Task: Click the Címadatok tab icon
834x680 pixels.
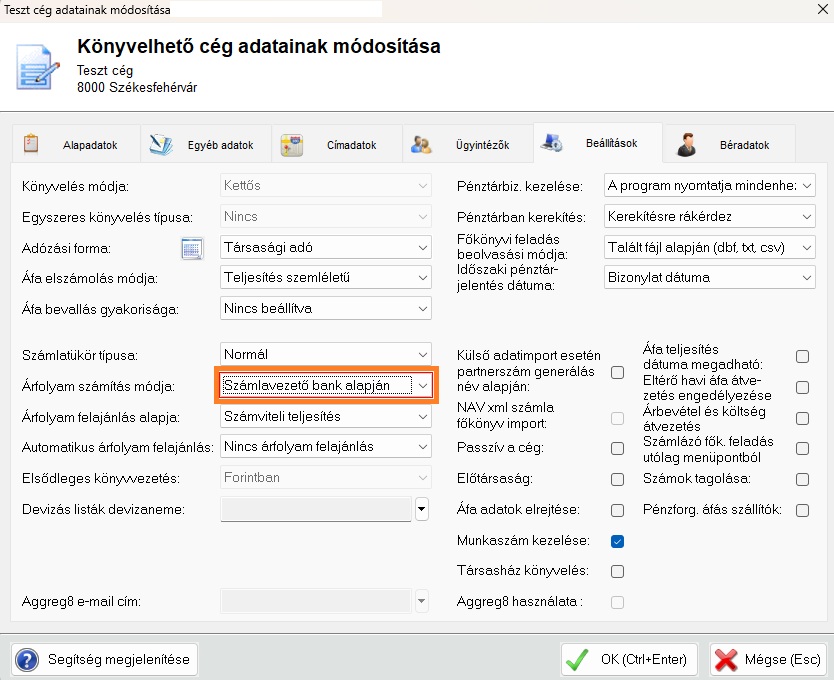Action: coord(292,144)
